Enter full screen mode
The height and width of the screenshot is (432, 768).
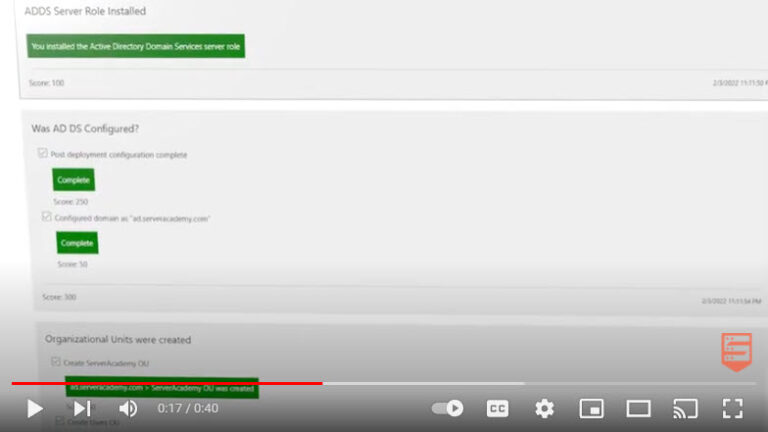click(x=732, y=408)
